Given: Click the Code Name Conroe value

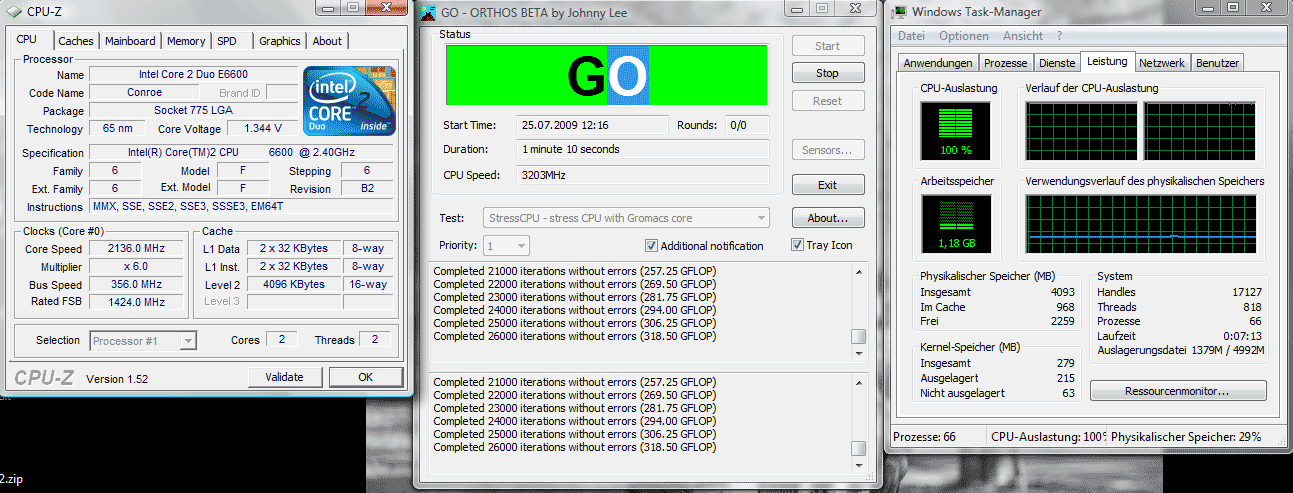Looking at the screenshot, I should click(144, 93).
